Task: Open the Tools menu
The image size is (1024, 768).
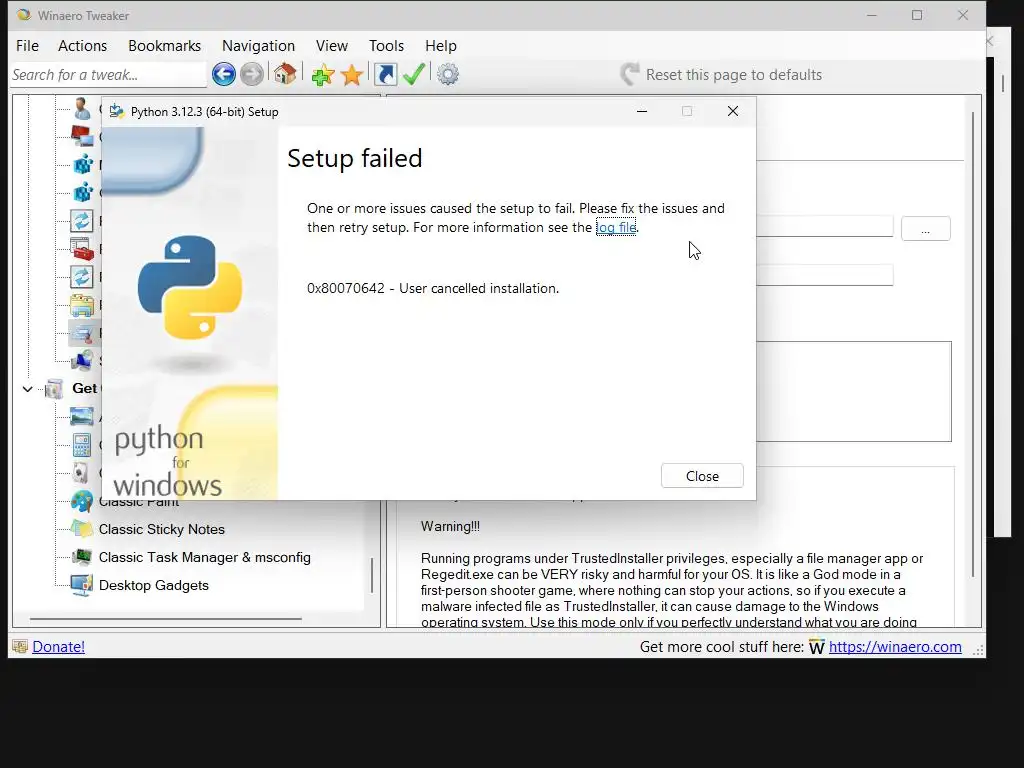Action: [x=387, y=46]
